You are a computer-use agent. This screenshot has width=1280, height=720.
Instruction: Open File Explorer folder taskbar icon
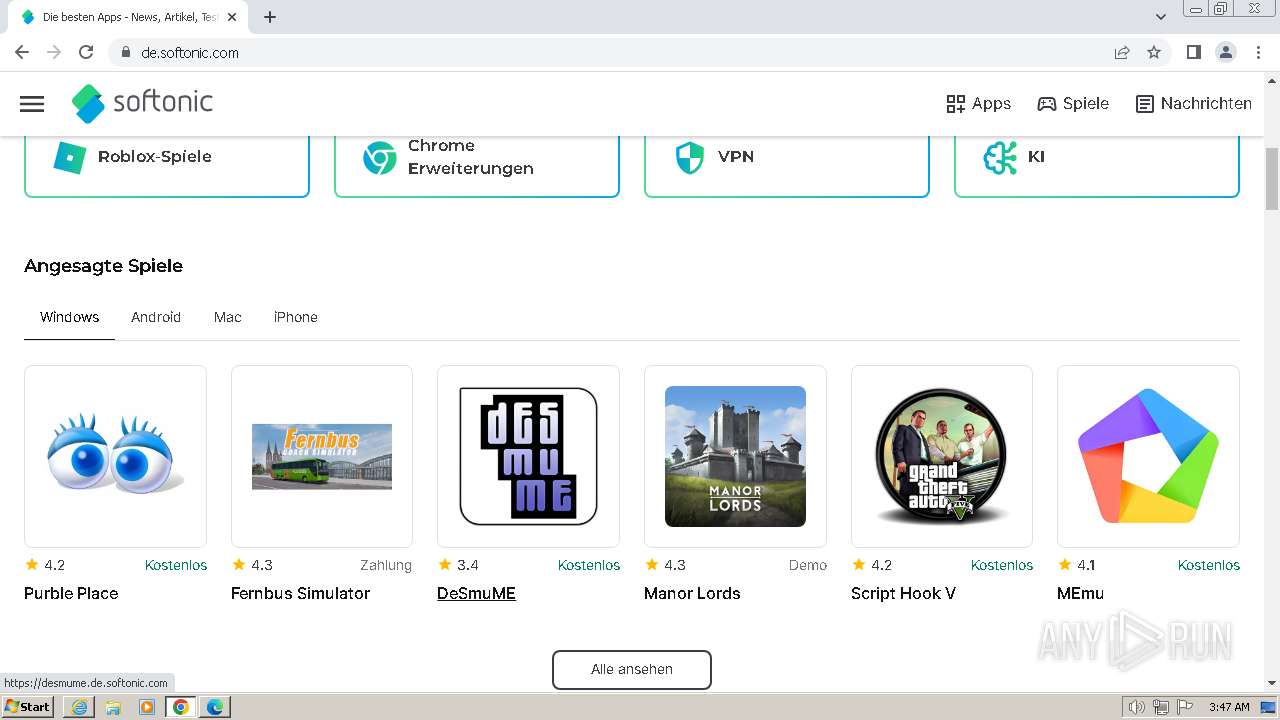[113, 707]
